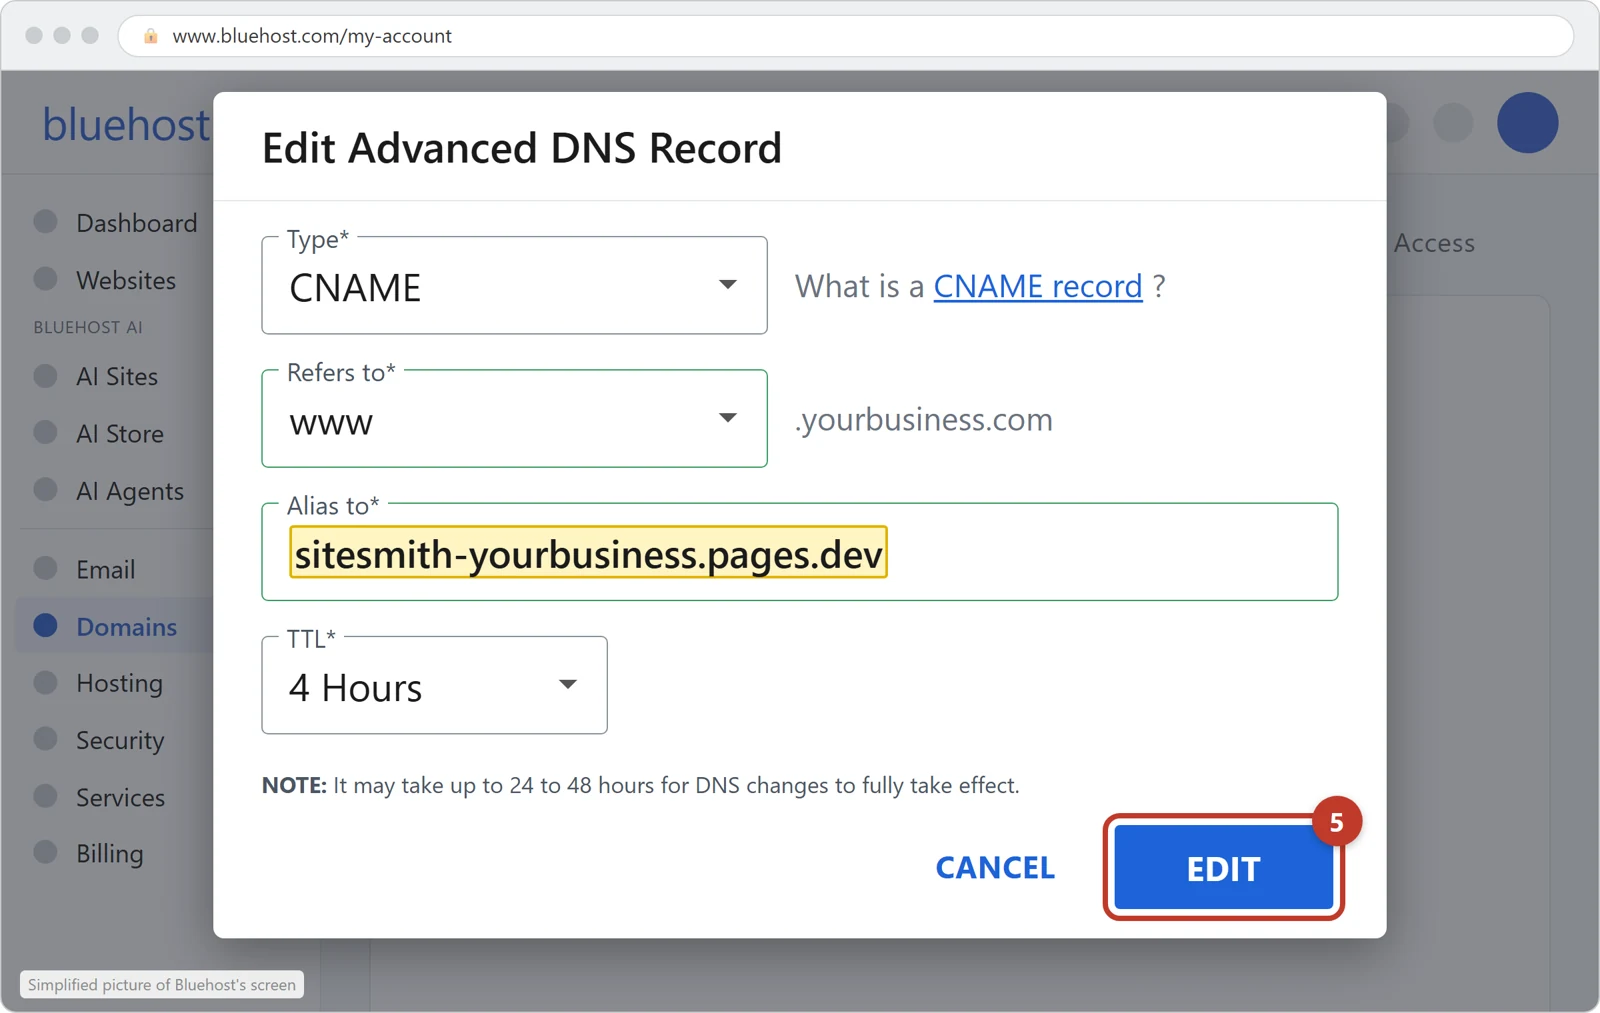1600x1013 pixels.
Task: Click the BLUEHOST AI section label
Action: click(x=88, y=328)
